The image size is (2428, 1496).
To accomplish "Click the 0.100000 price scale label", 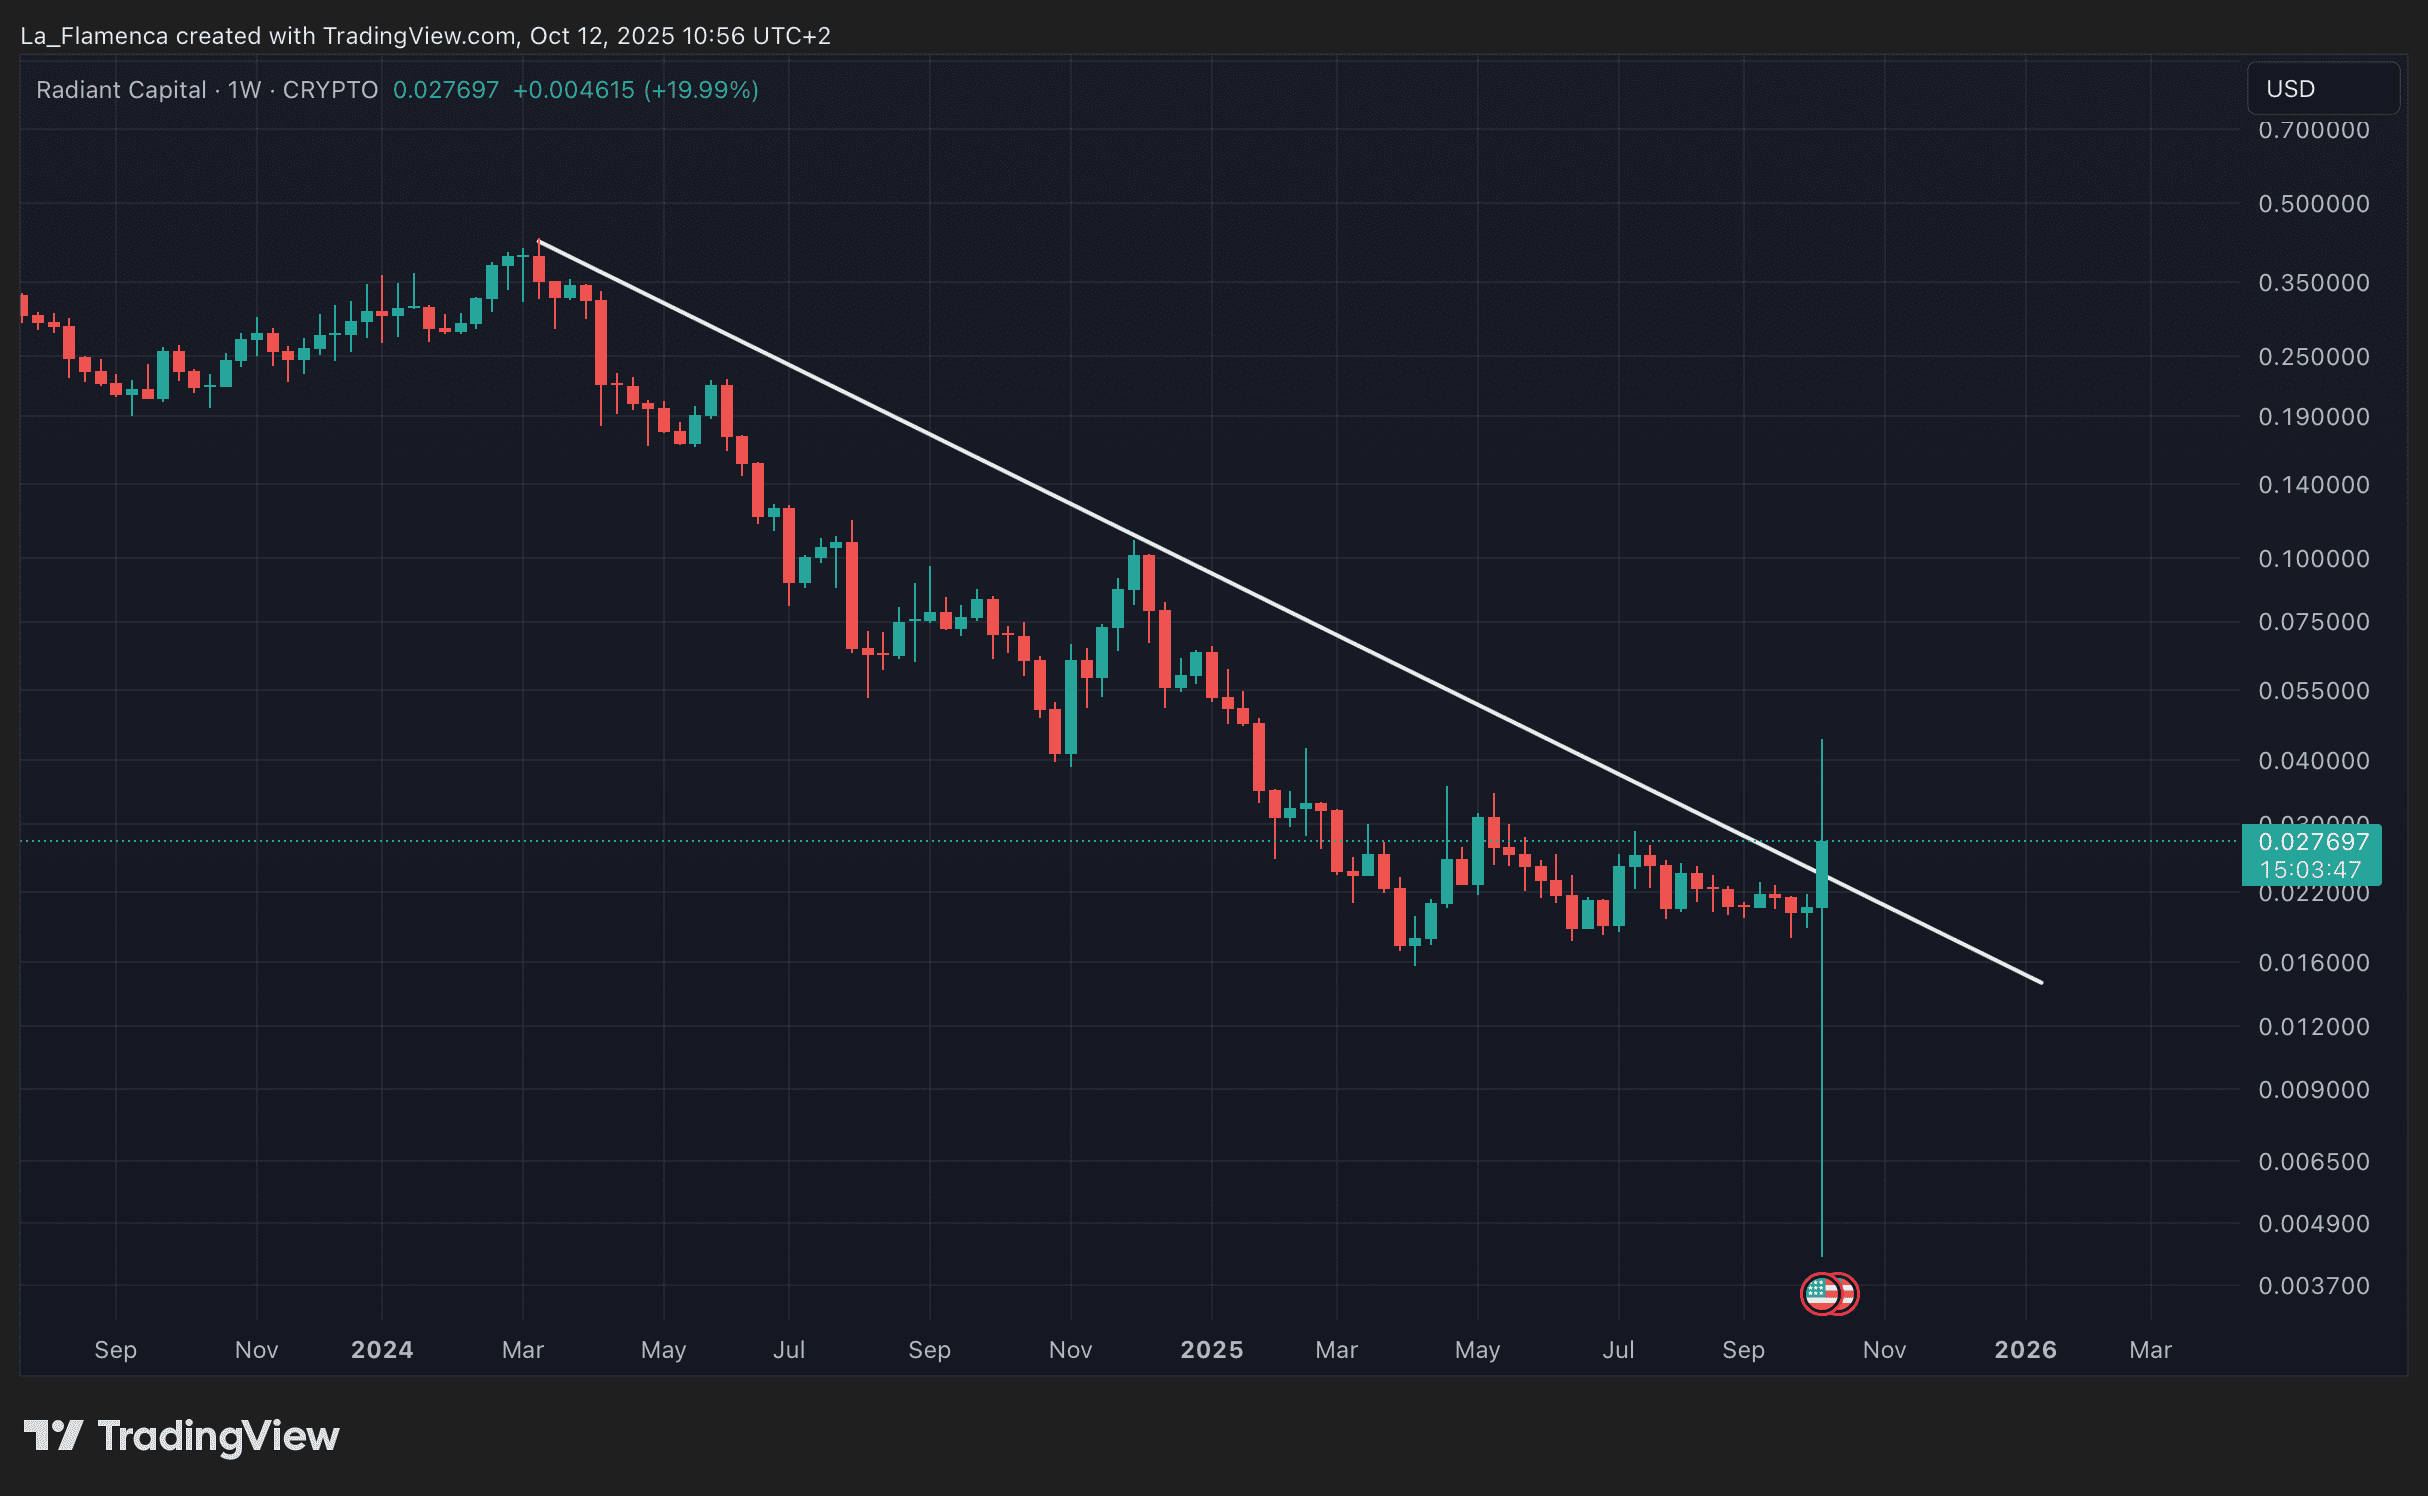I will pyautogui.click(x=2313, y=559).
